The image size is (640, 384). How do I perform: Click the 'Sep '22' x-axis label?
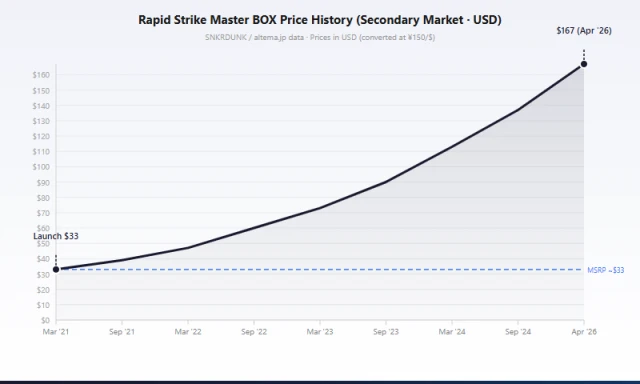pos(254,332)
